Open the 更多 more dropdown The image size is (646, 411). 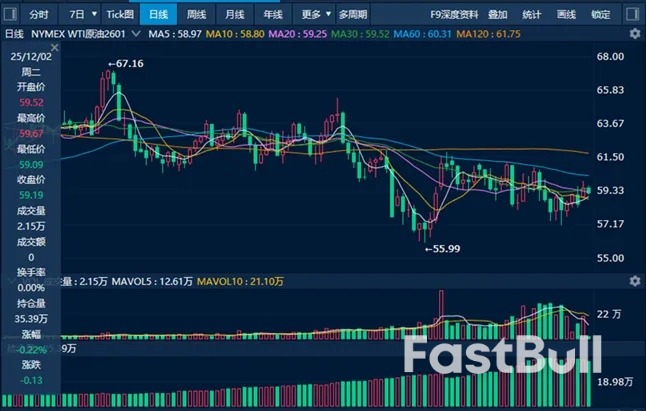315,14
